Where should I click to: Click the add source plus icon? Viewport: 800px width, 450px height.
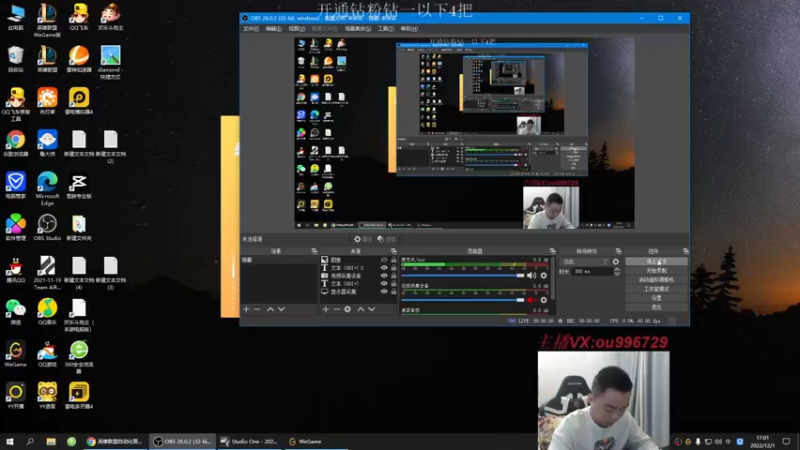(x=326, y=309)
